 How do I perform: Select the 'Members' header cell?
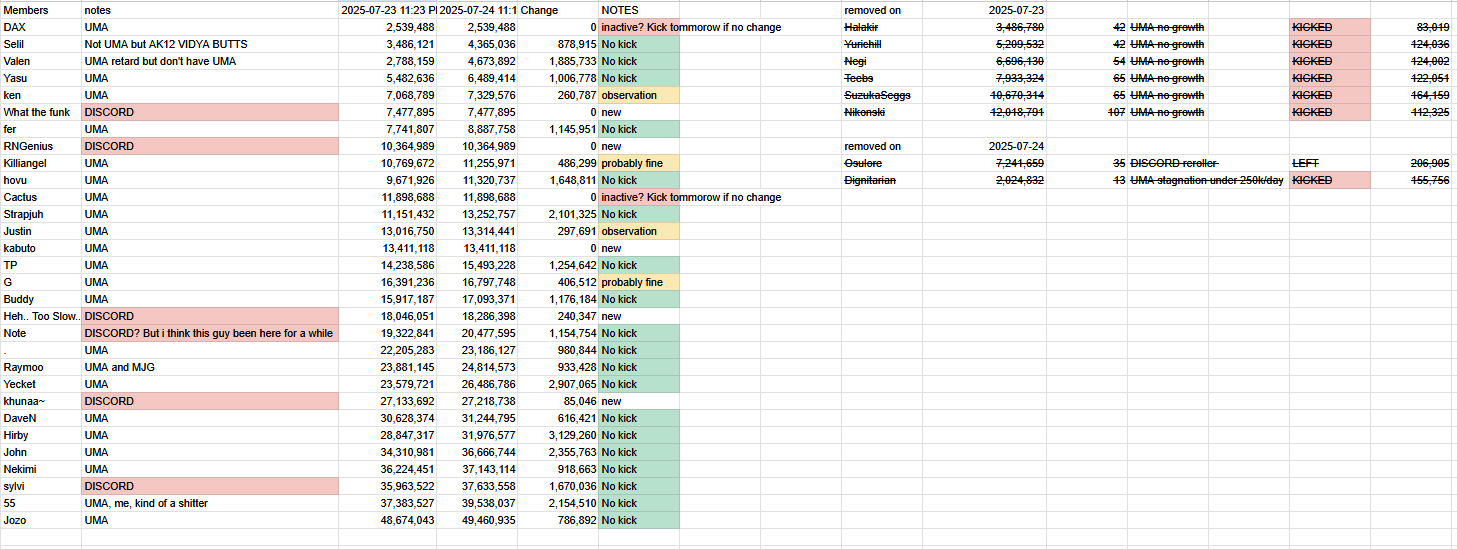coord(41,10)
